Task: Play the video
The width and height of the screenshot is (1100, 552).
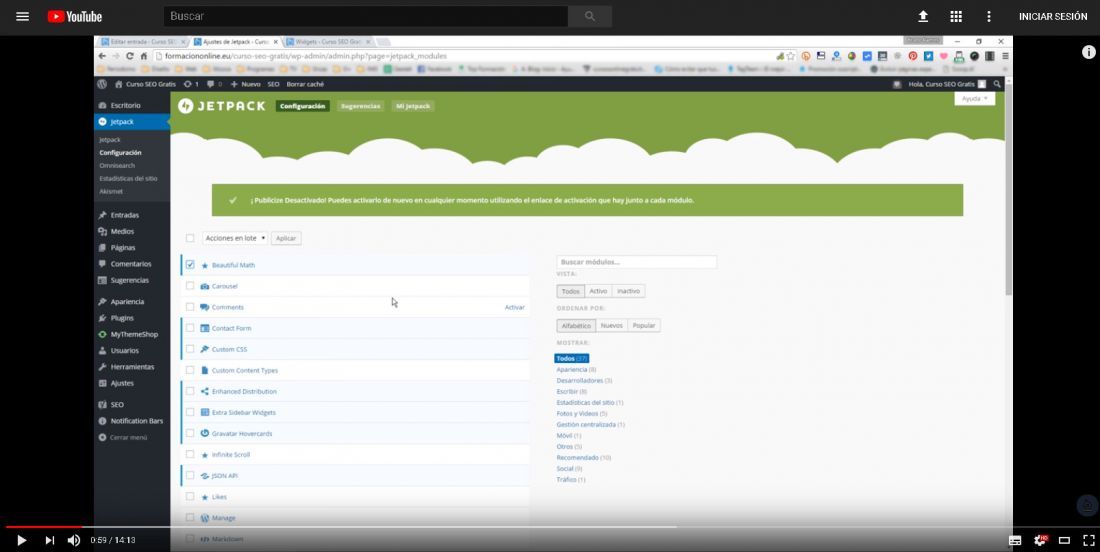Action: pos(21,540)
